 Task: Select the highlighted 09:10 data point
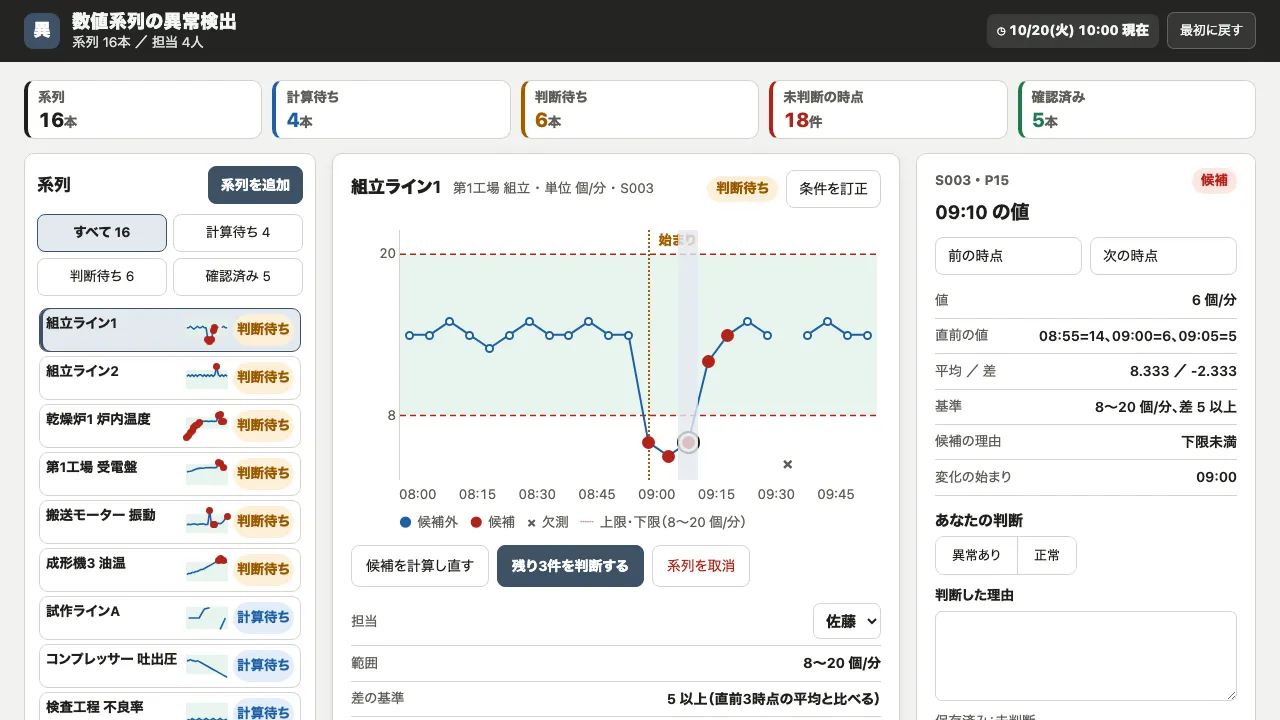(688, 442)
